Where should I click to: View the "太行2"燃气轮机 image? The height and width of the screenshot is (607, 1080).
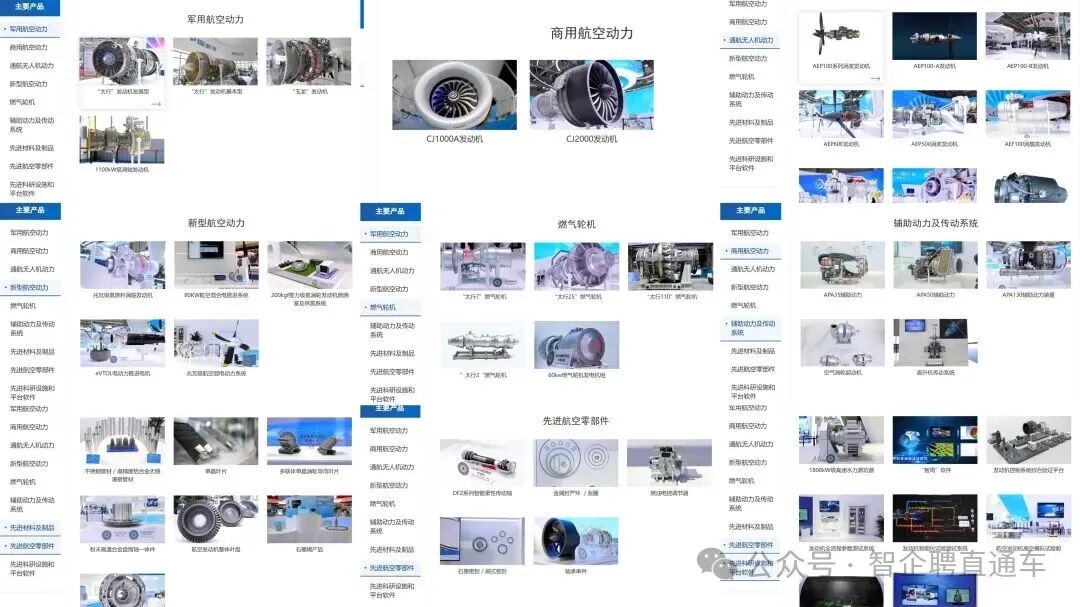[x=483, y=344]
